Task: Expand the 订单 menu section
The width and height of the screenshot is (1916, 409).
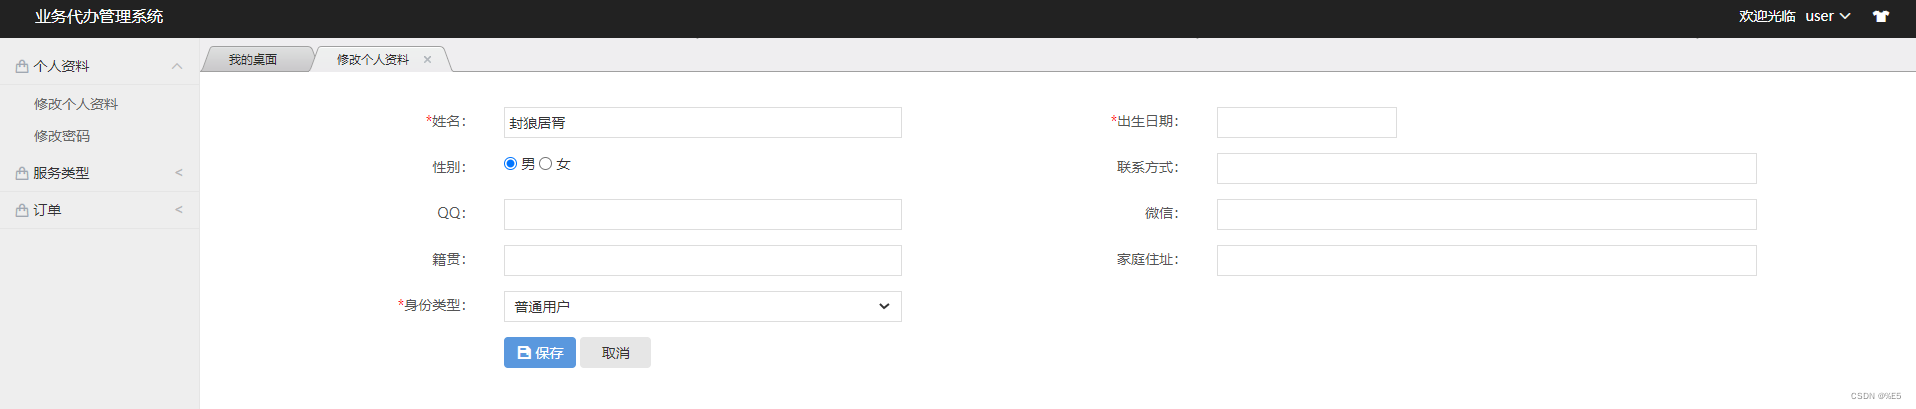Action: click(x=179, y=210)
